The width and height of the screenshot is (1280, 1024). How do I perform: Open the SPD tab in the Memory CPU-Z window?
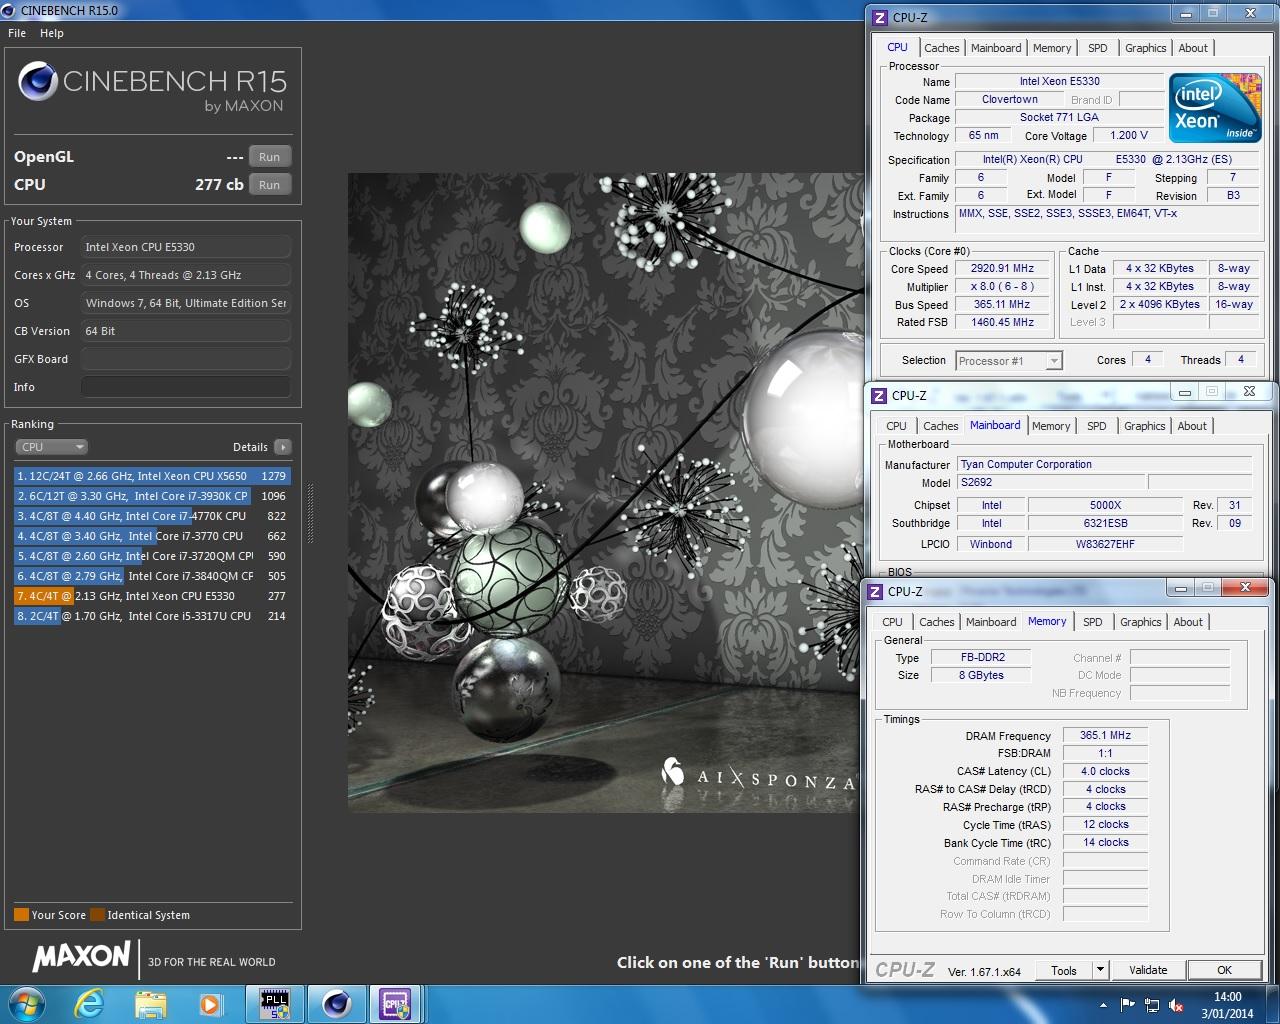pos(1093,622)
